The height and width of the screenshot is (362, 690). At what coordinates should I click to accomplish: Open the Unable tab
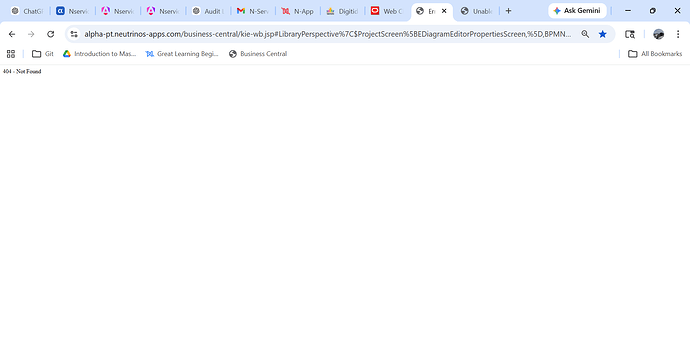[x=477, y=11]
